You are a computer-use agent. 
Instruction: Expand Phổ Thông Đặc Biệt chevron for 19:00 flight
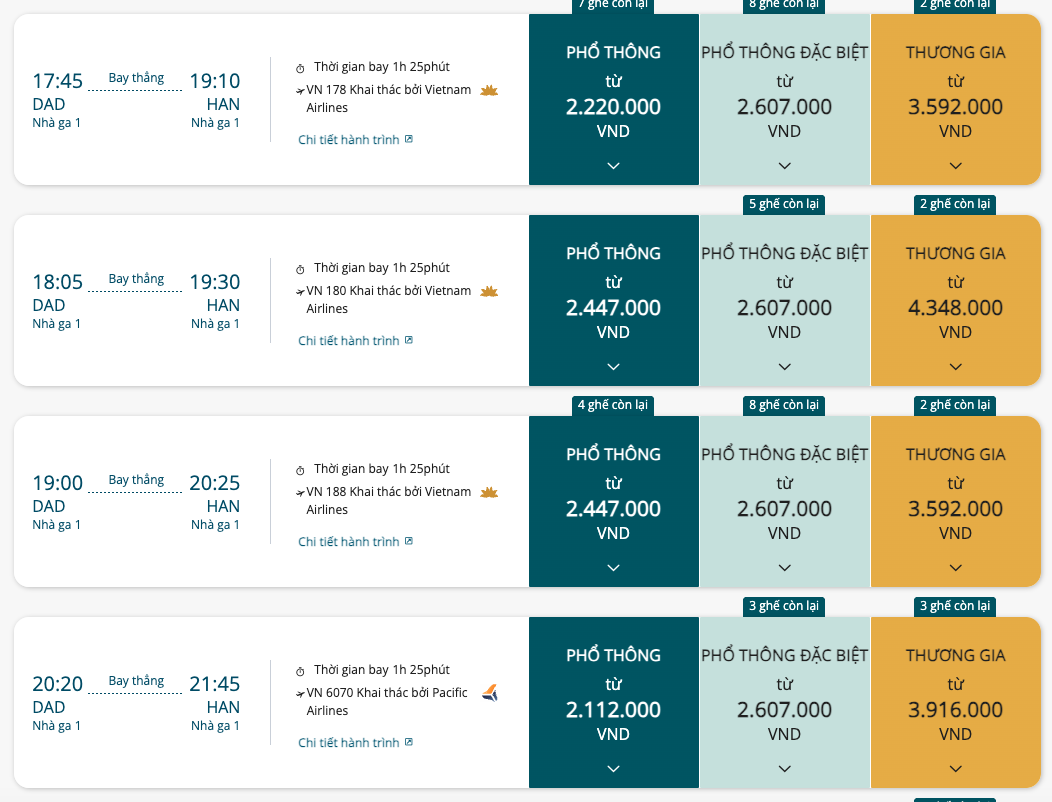[x=784, y=568]
